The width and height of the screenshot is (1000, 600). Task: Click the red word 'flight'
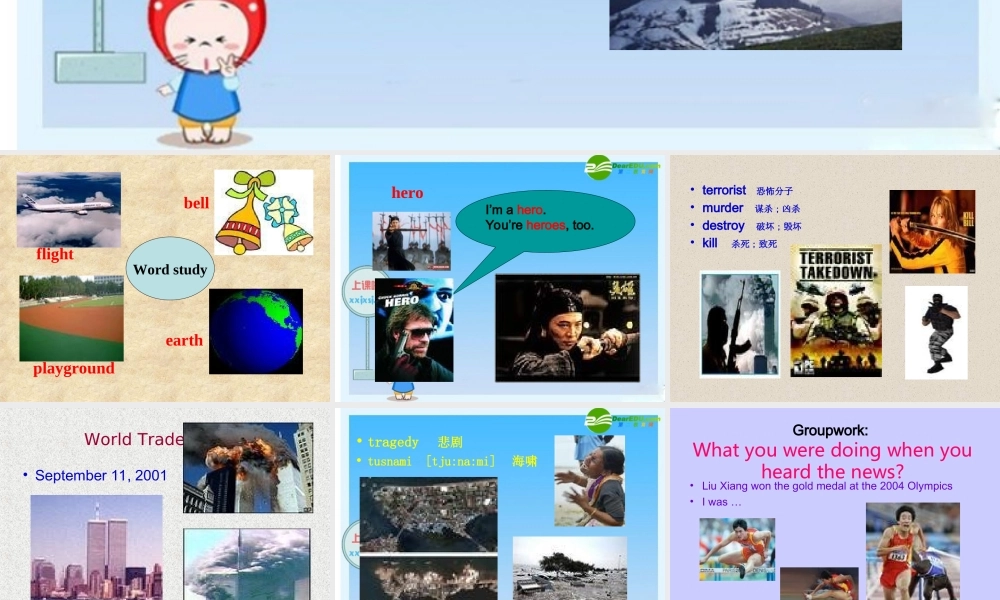click(x=55, y=254)
